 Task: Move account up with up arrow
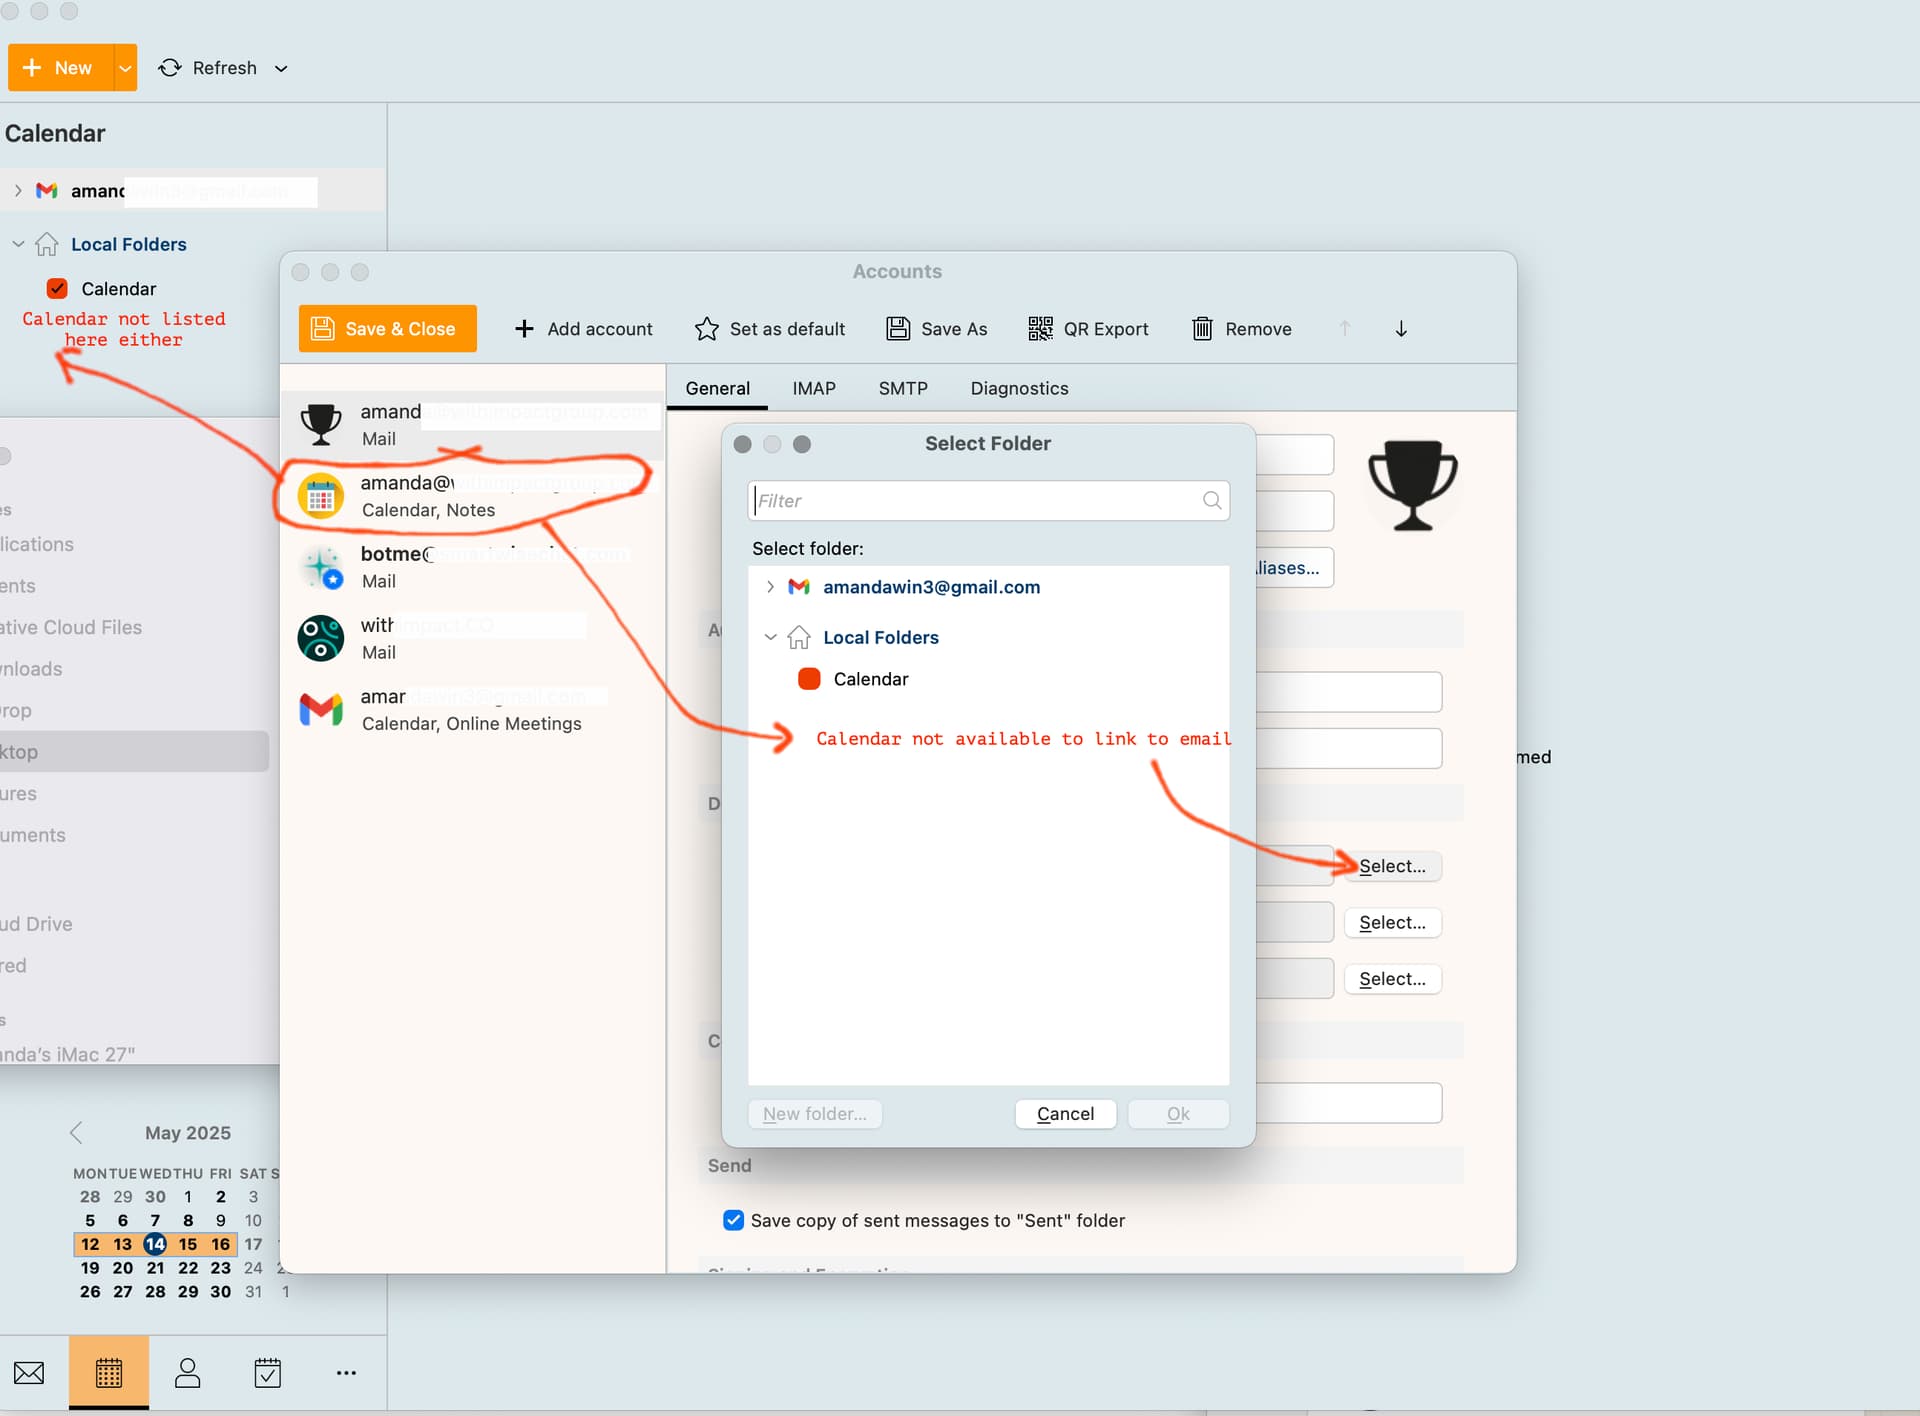(x=1345, y=329)
